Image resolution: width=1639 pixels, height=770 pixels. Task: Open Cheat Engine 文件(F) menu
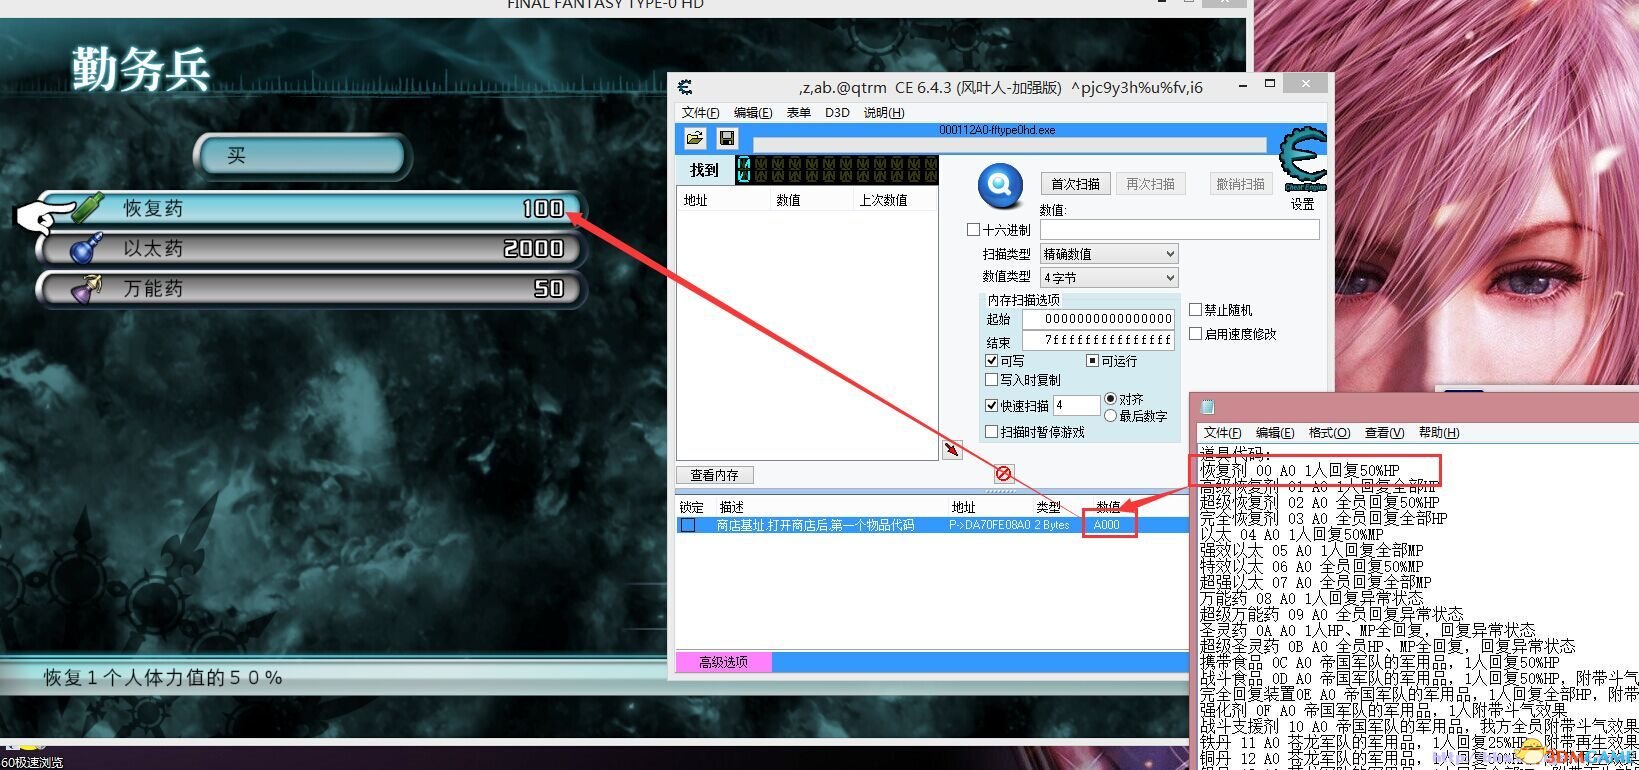coord(700,113)
